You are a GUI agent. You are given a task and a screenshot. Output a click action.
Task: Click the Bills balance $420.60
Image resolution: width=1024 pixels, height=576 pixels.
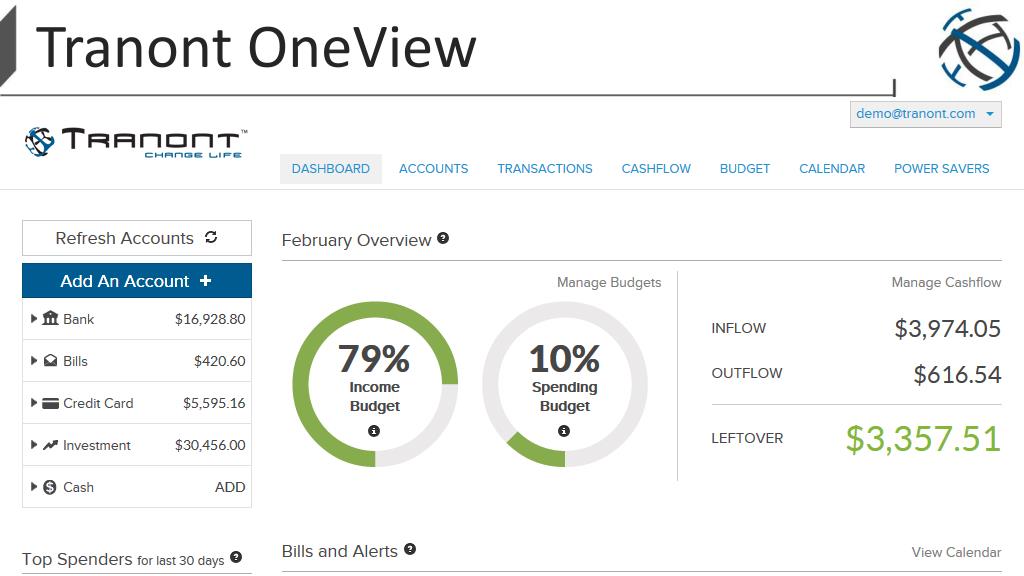(219, 361)
